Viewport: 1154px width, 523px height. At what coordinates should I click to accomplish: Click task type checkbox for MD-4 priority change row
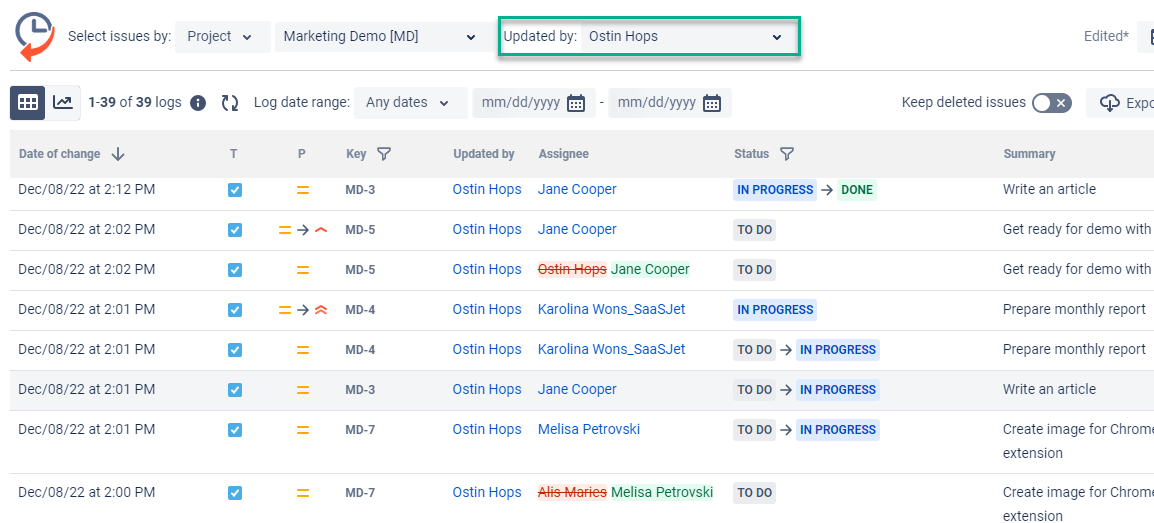pyautogui.click(x=235, y=310)
